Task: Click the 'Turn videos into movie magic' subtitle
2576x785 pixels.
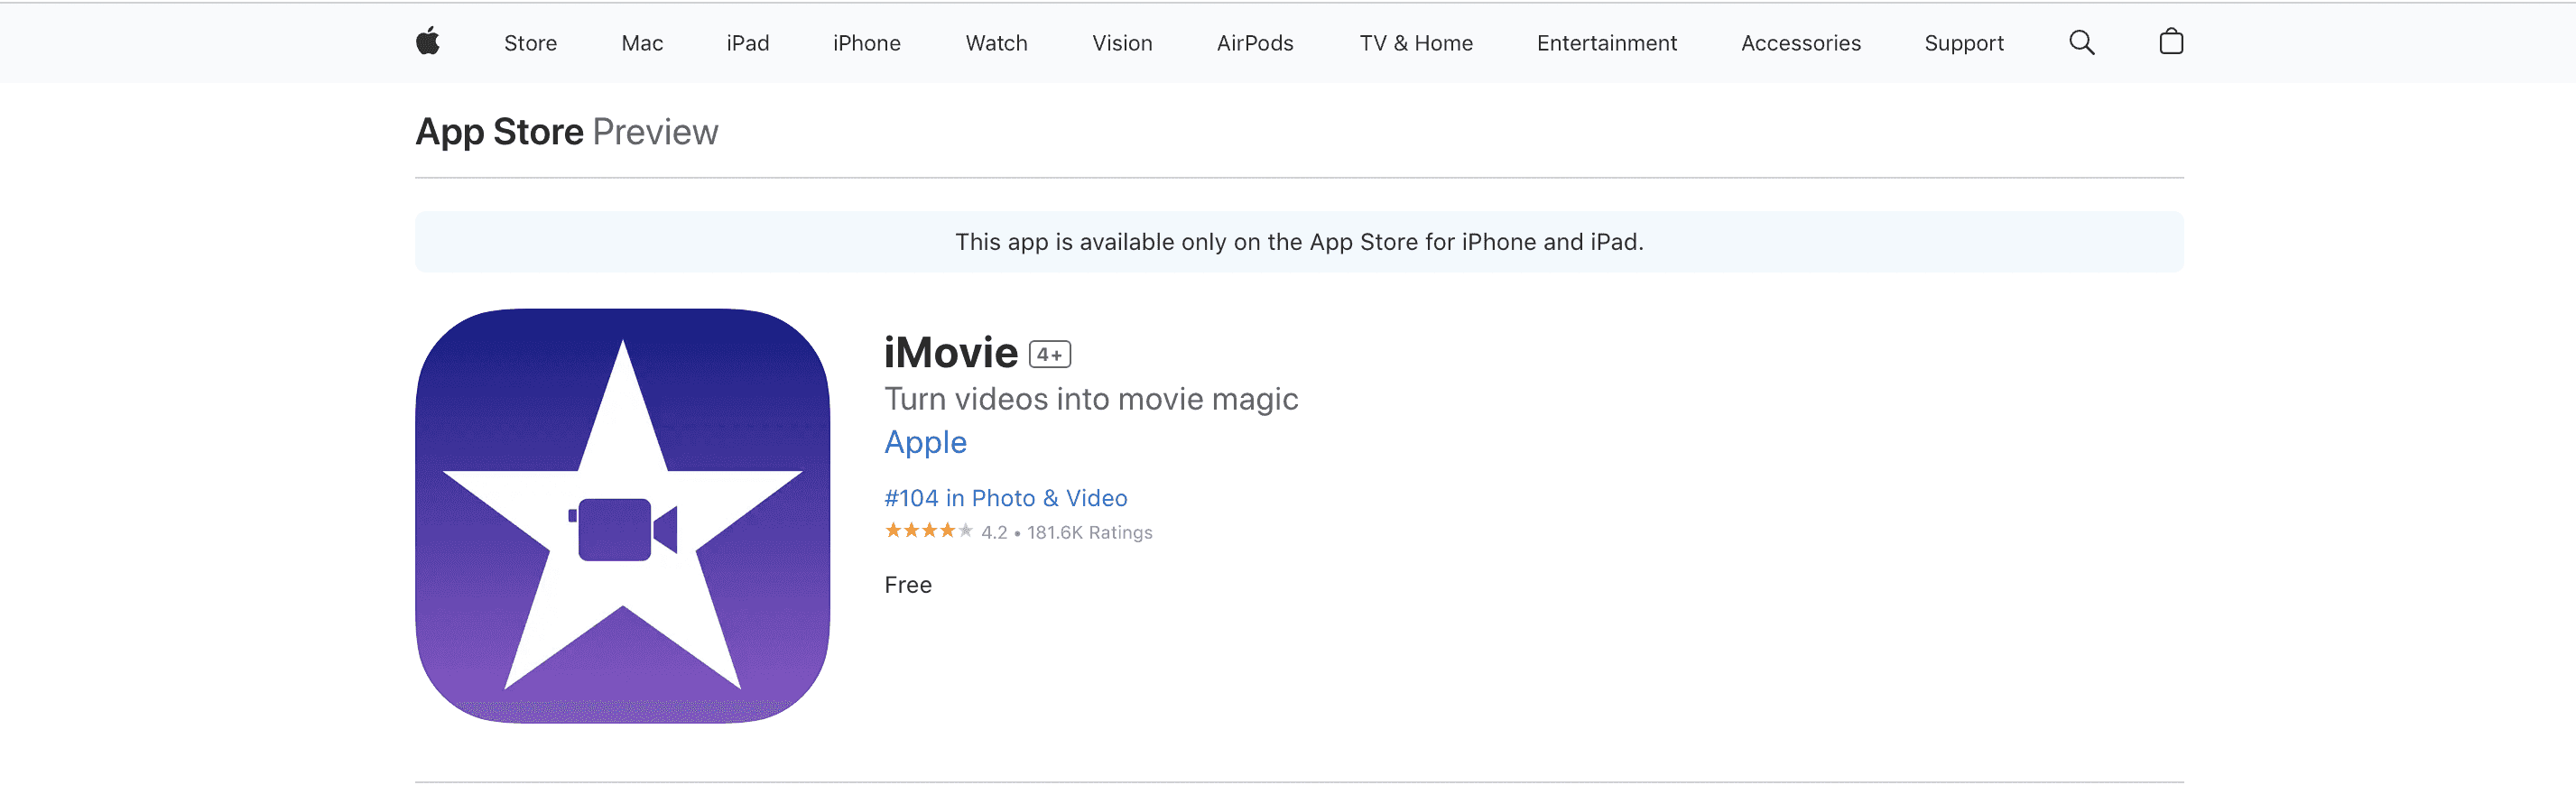Action: (x=1091, y=399)
